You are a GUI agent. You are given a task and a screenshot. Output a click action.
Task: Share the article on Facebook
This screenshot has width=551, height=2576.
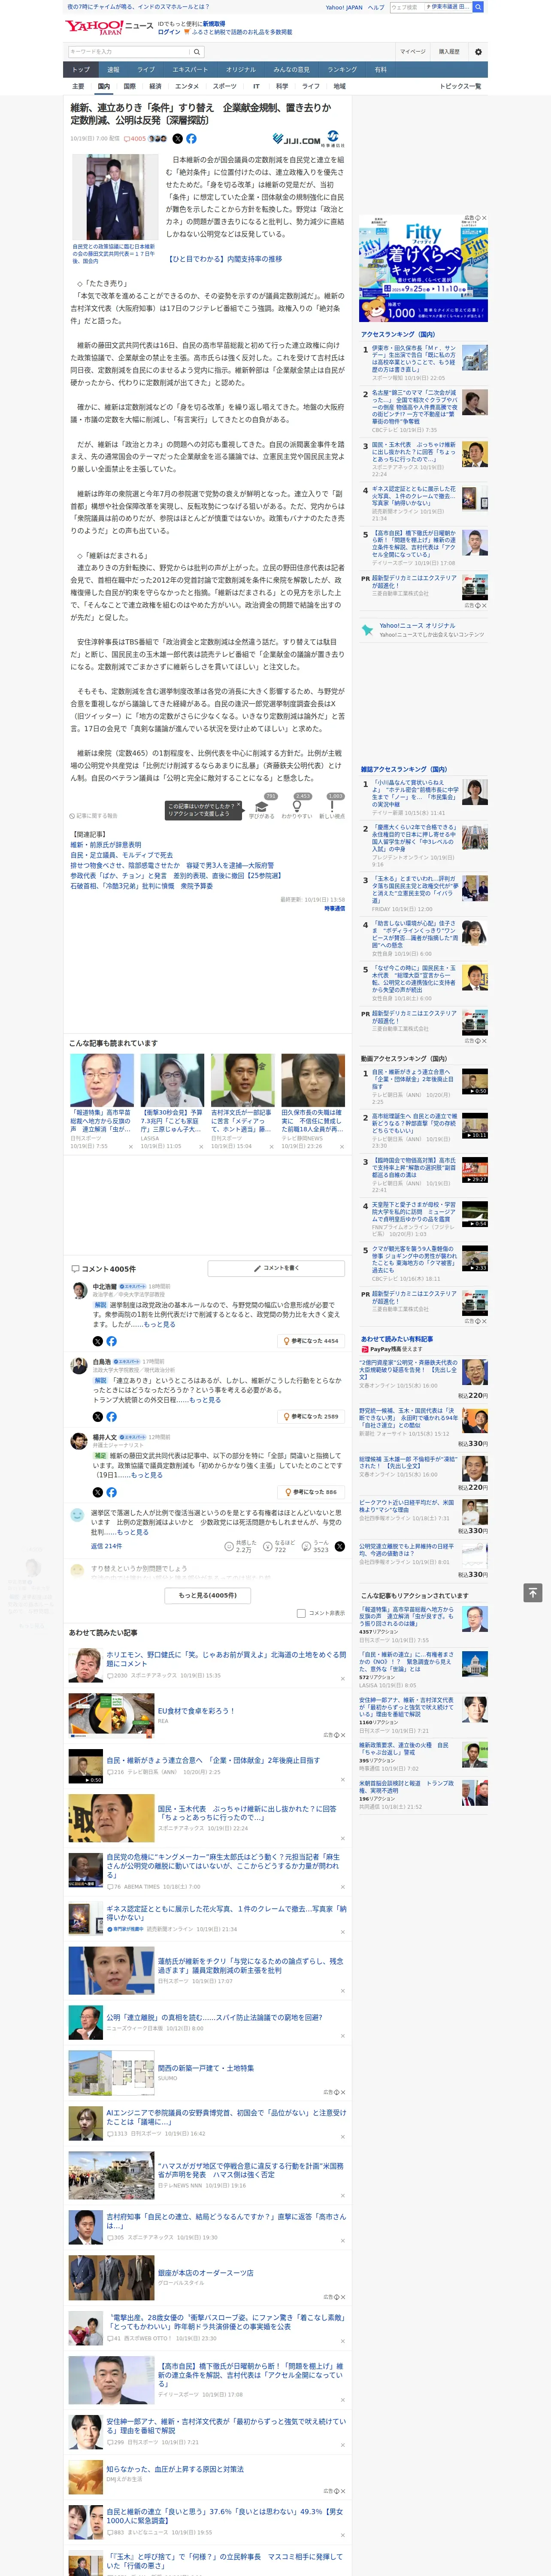point(191,139)
